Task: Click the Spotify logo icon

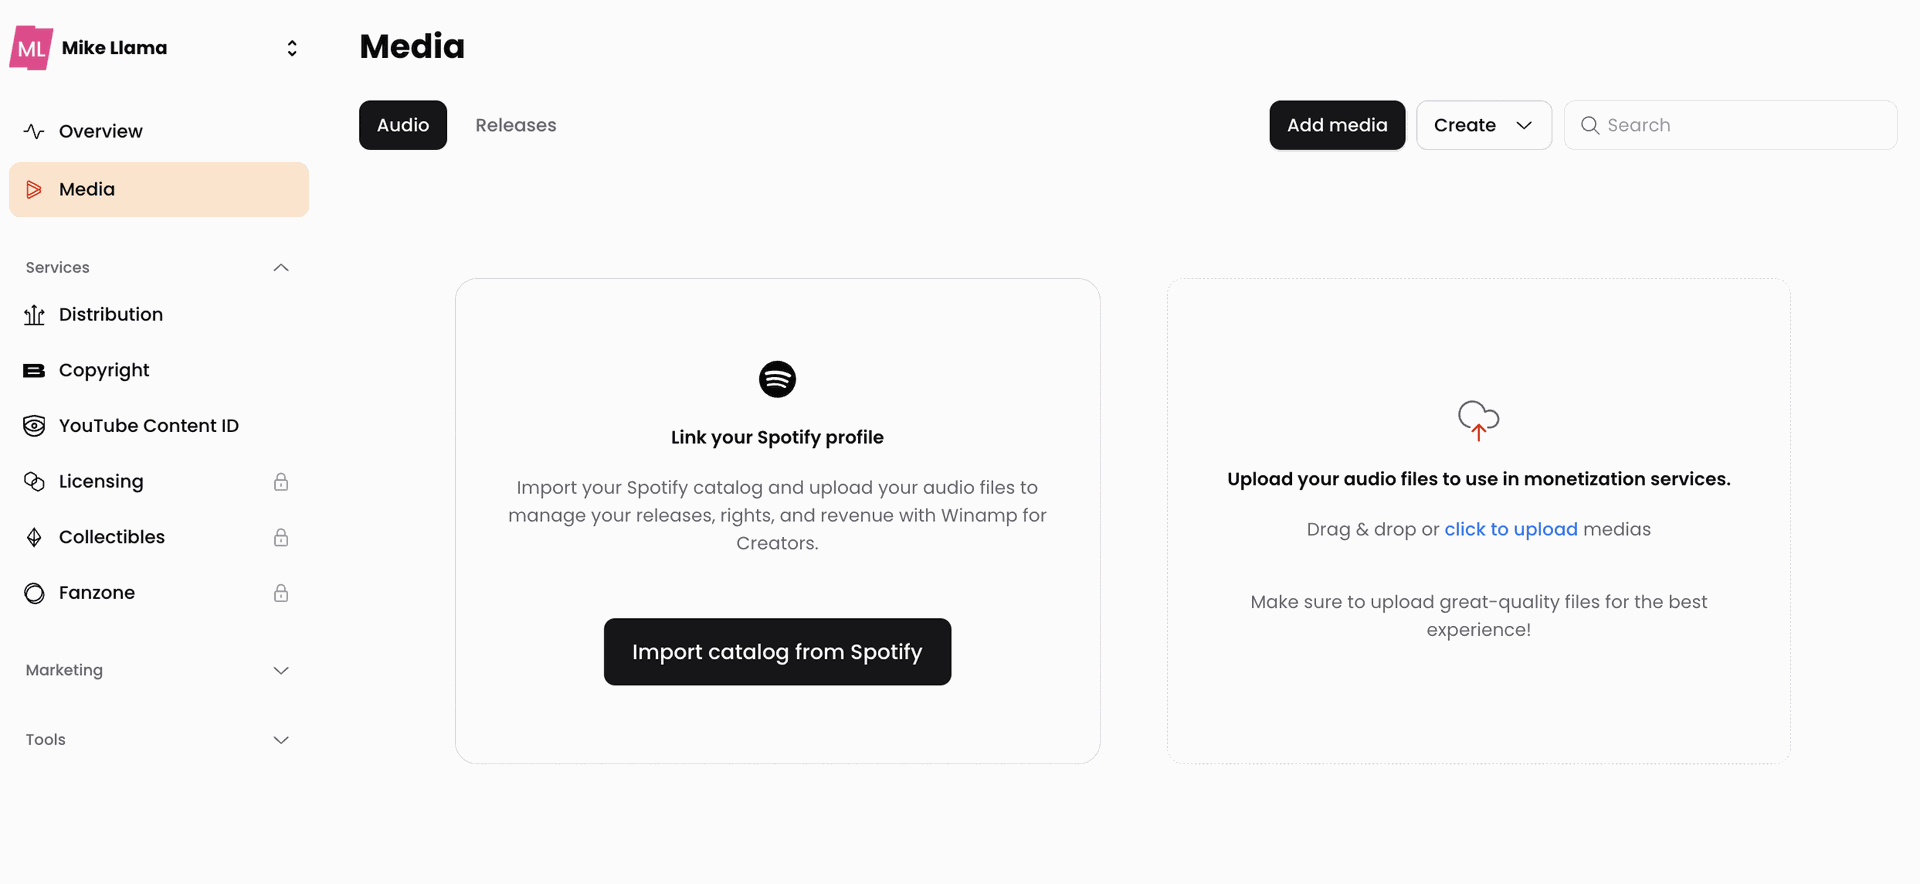Action: [x=777, y=379]
